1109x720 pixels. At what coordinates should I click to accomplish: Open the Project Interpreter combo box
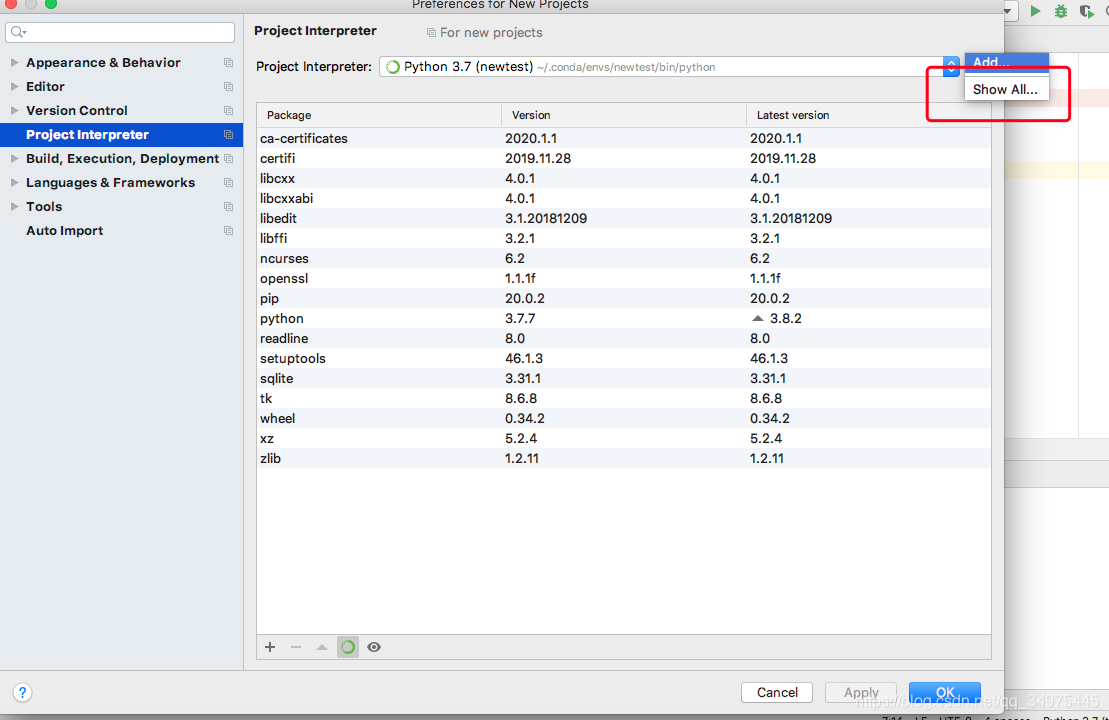click(x=668, y=66)
